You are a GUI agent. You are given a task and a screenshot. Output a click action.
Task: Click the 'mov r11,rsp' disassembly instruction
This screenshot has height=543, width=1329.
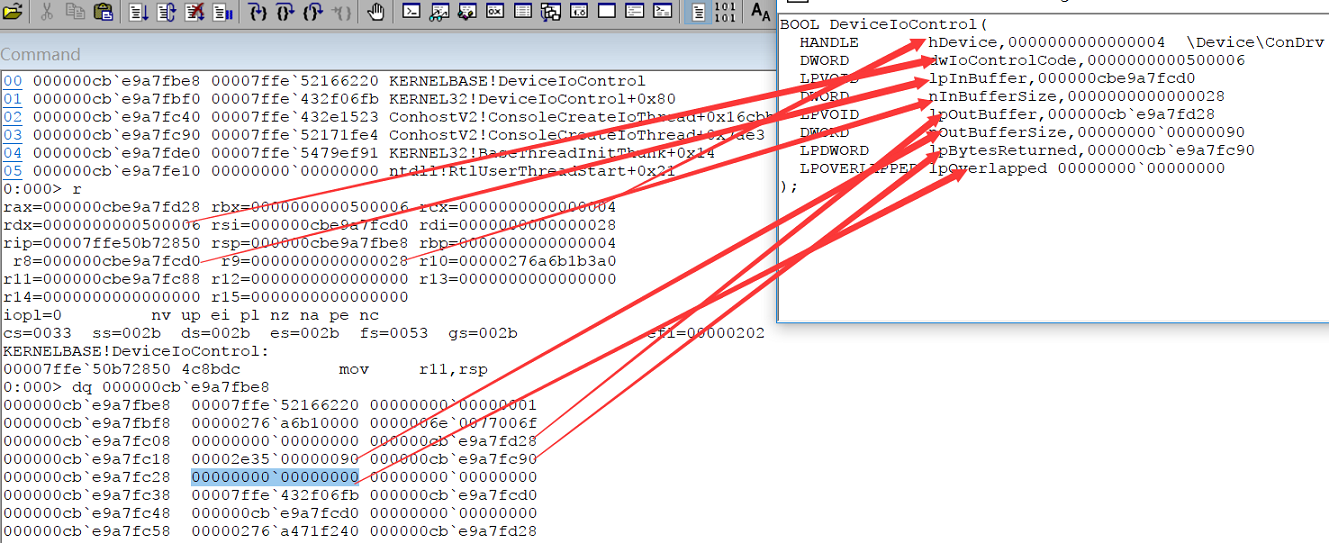coord(413,369)
